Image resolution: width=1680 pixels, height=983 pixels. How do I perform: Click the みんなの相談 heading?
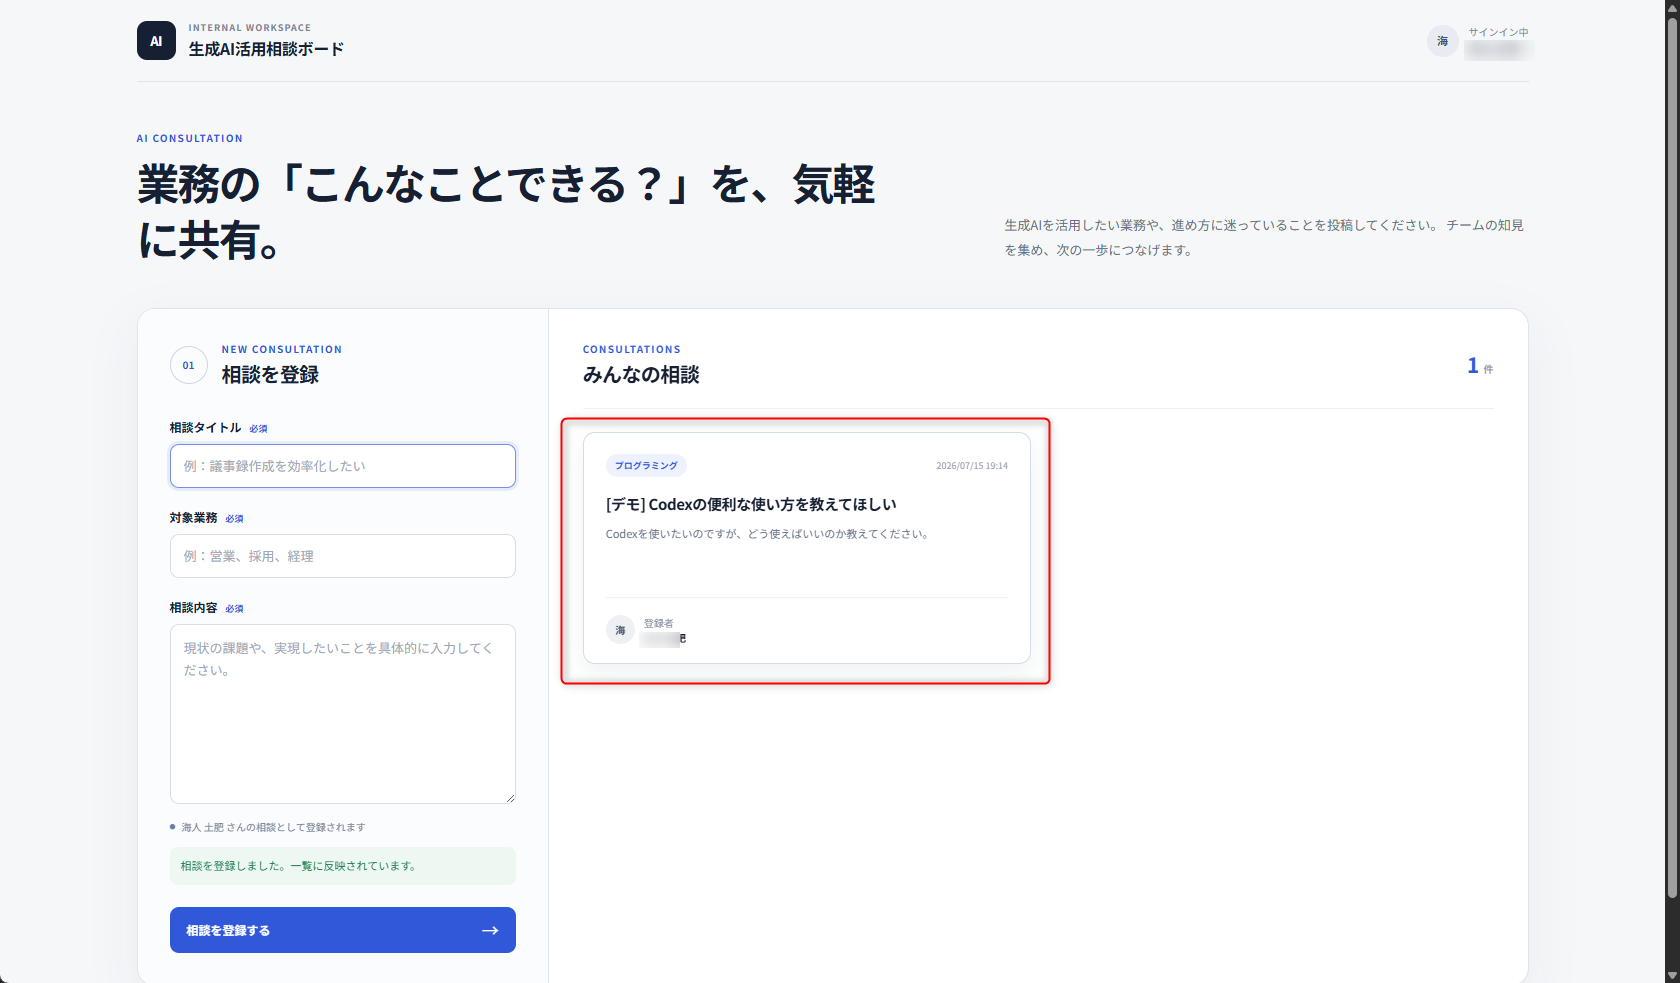click(641, 375)
